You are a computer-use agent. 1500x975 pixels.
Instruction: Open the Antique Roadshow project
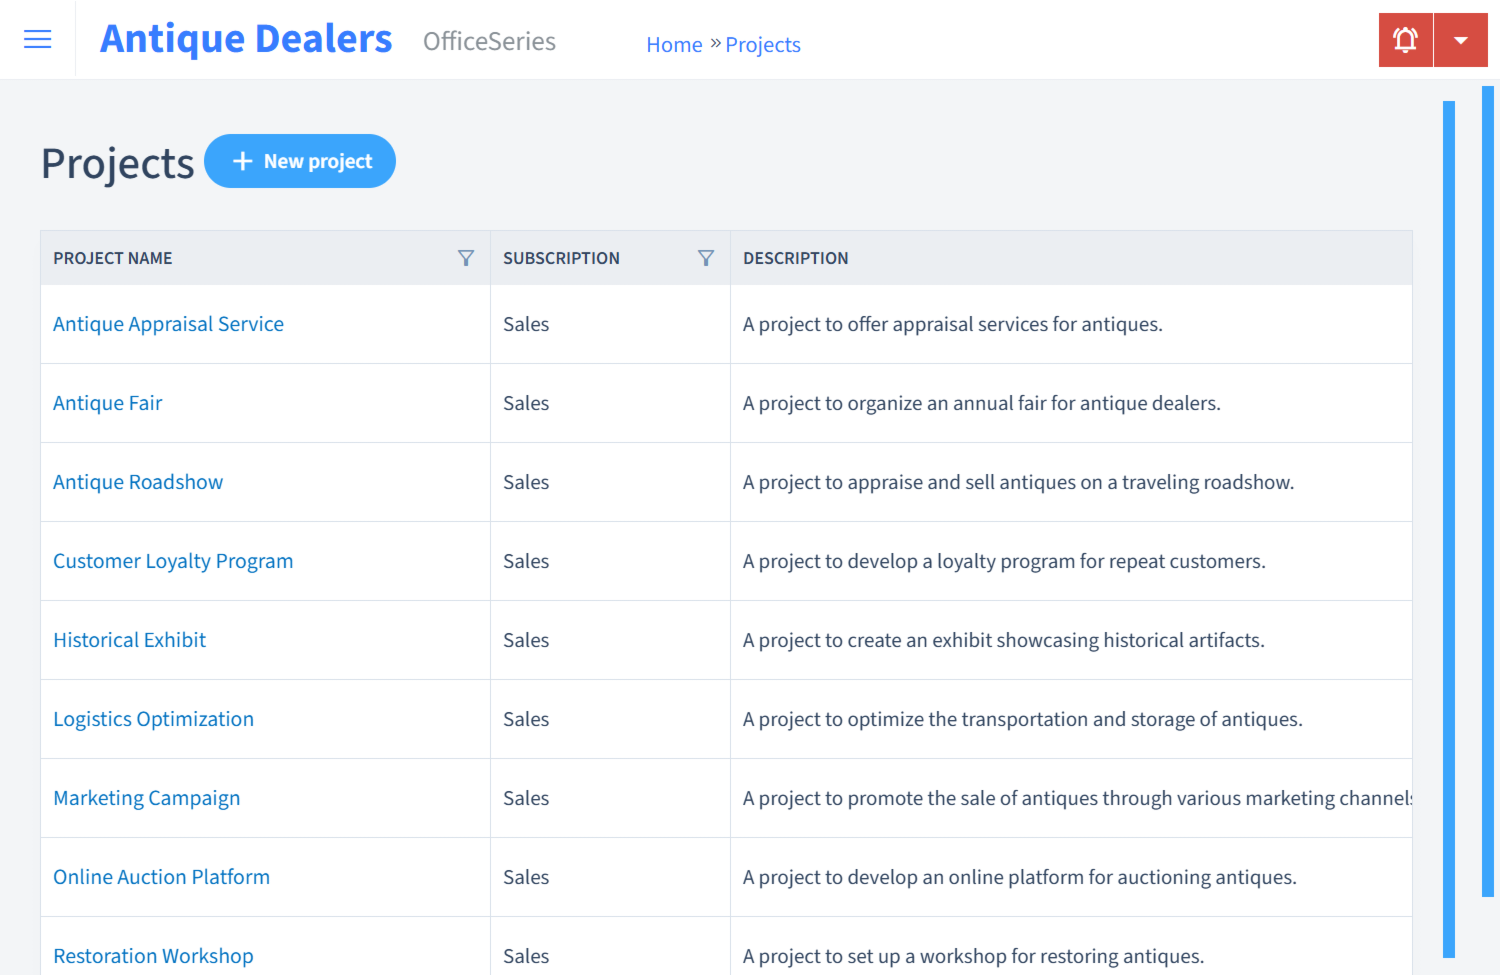(x=138, y=482)
